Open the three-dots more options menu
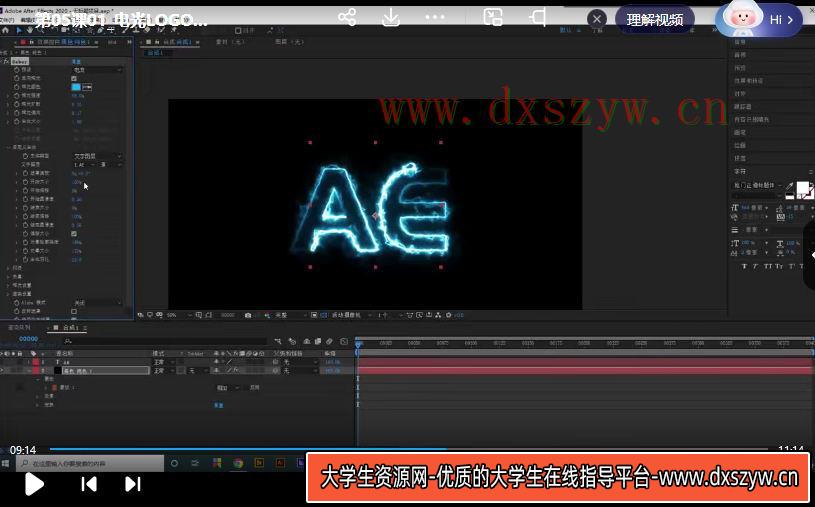The width and height of the screenshot is (815, 507). [435, 17]
